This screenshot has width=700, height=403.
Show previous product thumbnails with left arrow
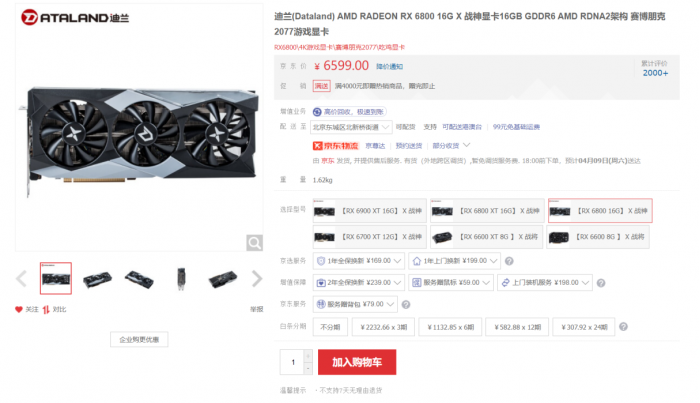21,278
